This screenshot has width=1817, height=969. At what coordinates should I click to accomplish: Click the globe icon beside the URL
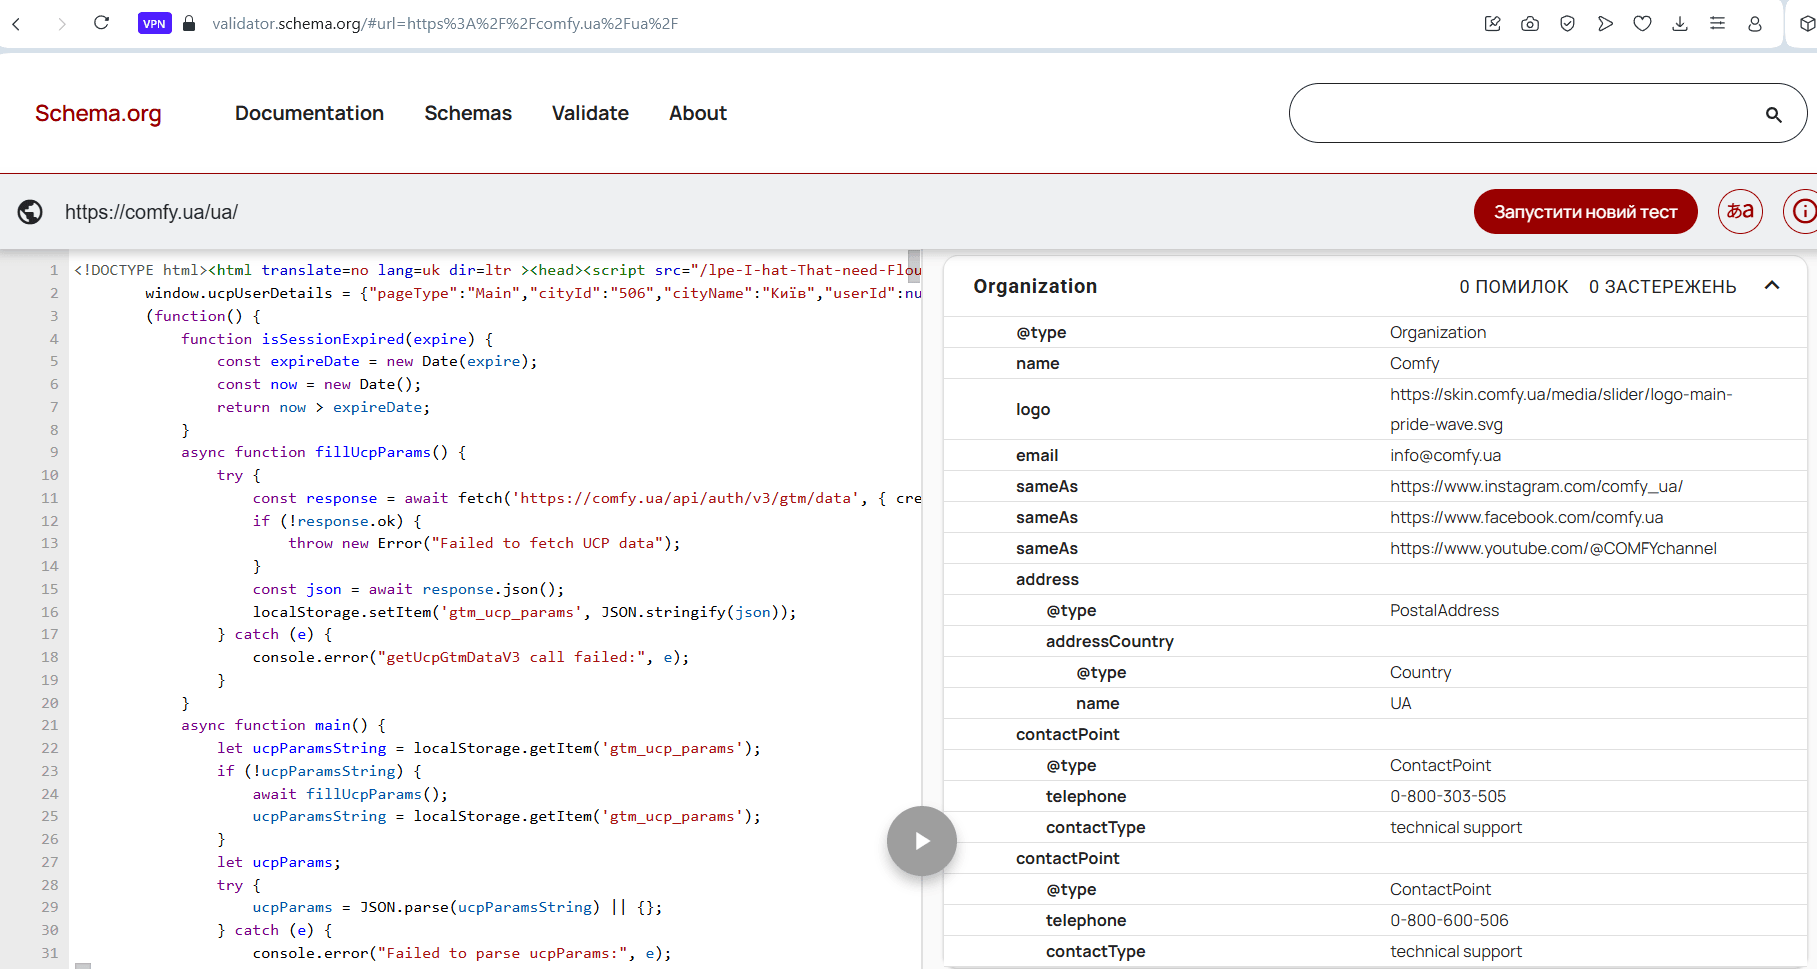tap(30, 212)
